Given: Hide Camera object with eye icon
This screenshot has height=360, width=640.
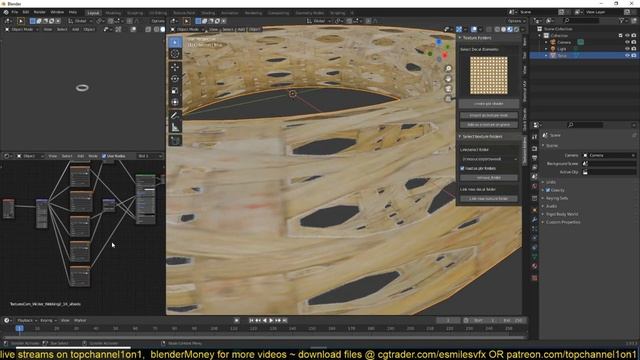Looking at the screenshot, I should pos(627,42).
